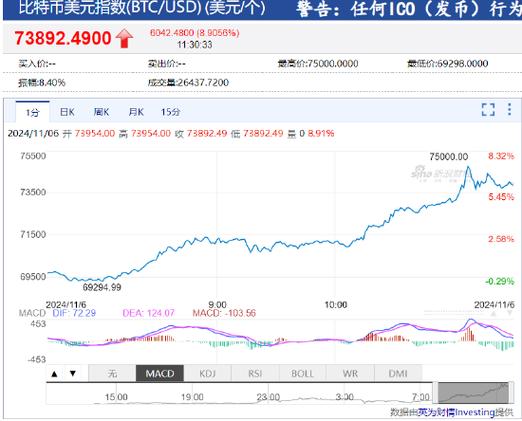Click the small down arrow above MACD panel

(510, 313)
